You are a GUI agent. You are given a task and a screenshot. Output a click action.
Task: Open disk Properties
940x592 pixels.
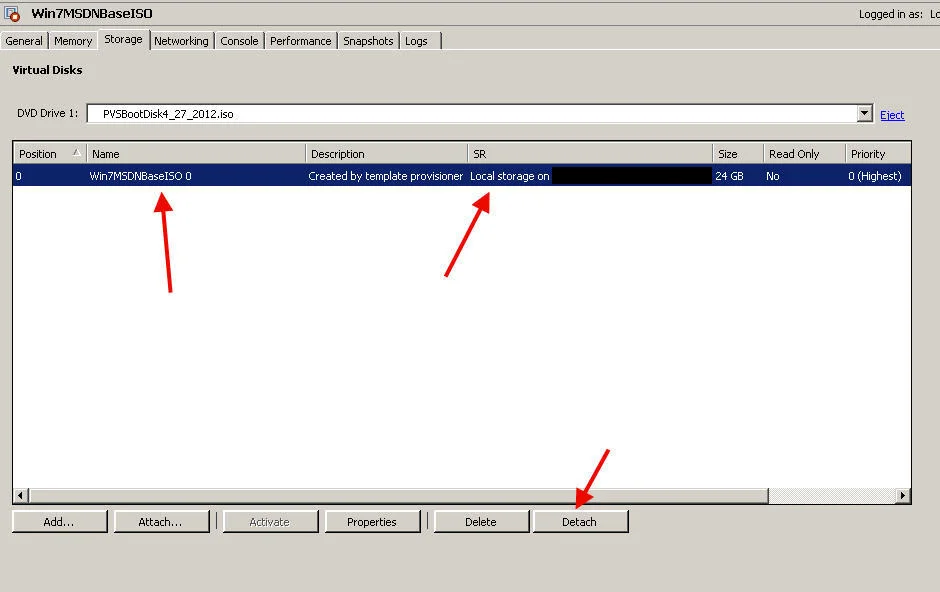tap(372, 521)
